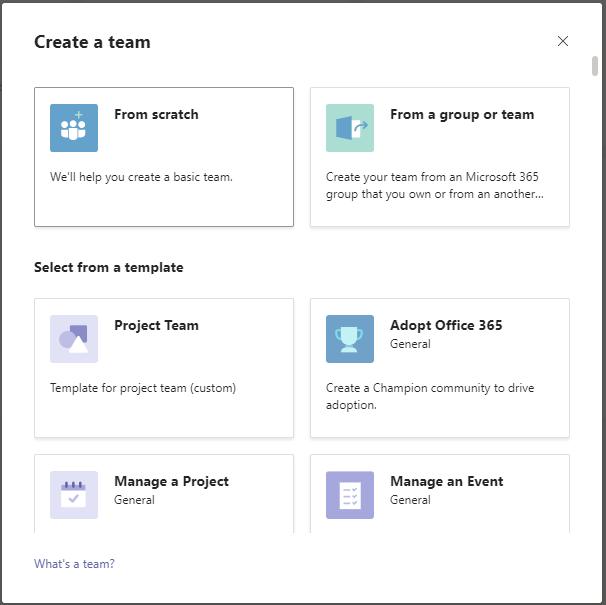Select the "From a group or team" title

point(462,114)
